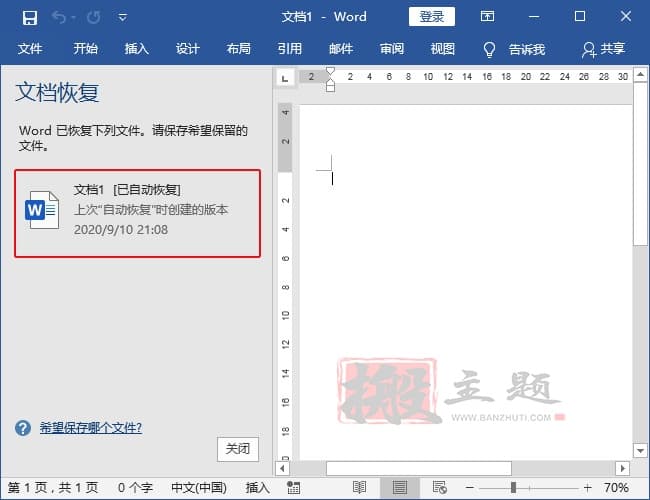
Task: Click the Redo icon in quick access toolbar
Action: [93, 17]
